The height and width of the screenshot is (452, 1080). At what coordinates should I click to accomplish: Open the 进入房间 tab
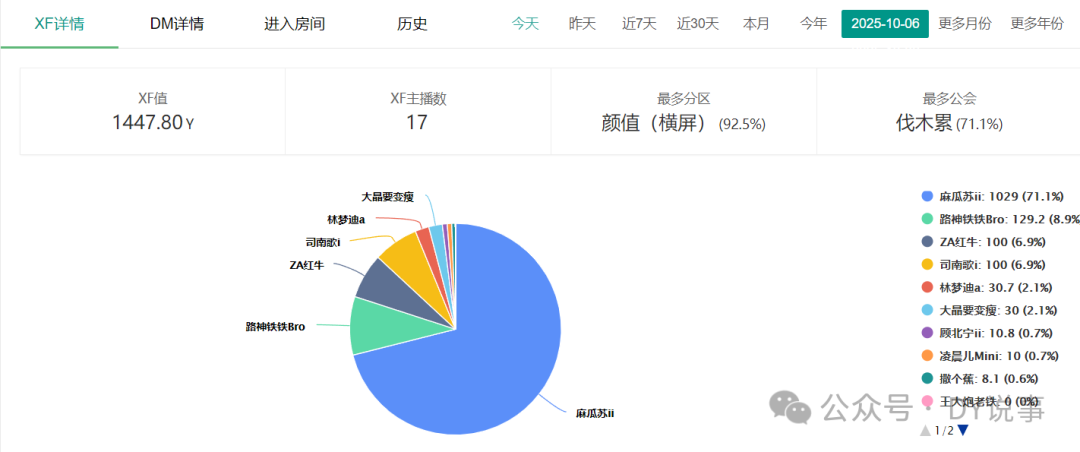point(294,24)
